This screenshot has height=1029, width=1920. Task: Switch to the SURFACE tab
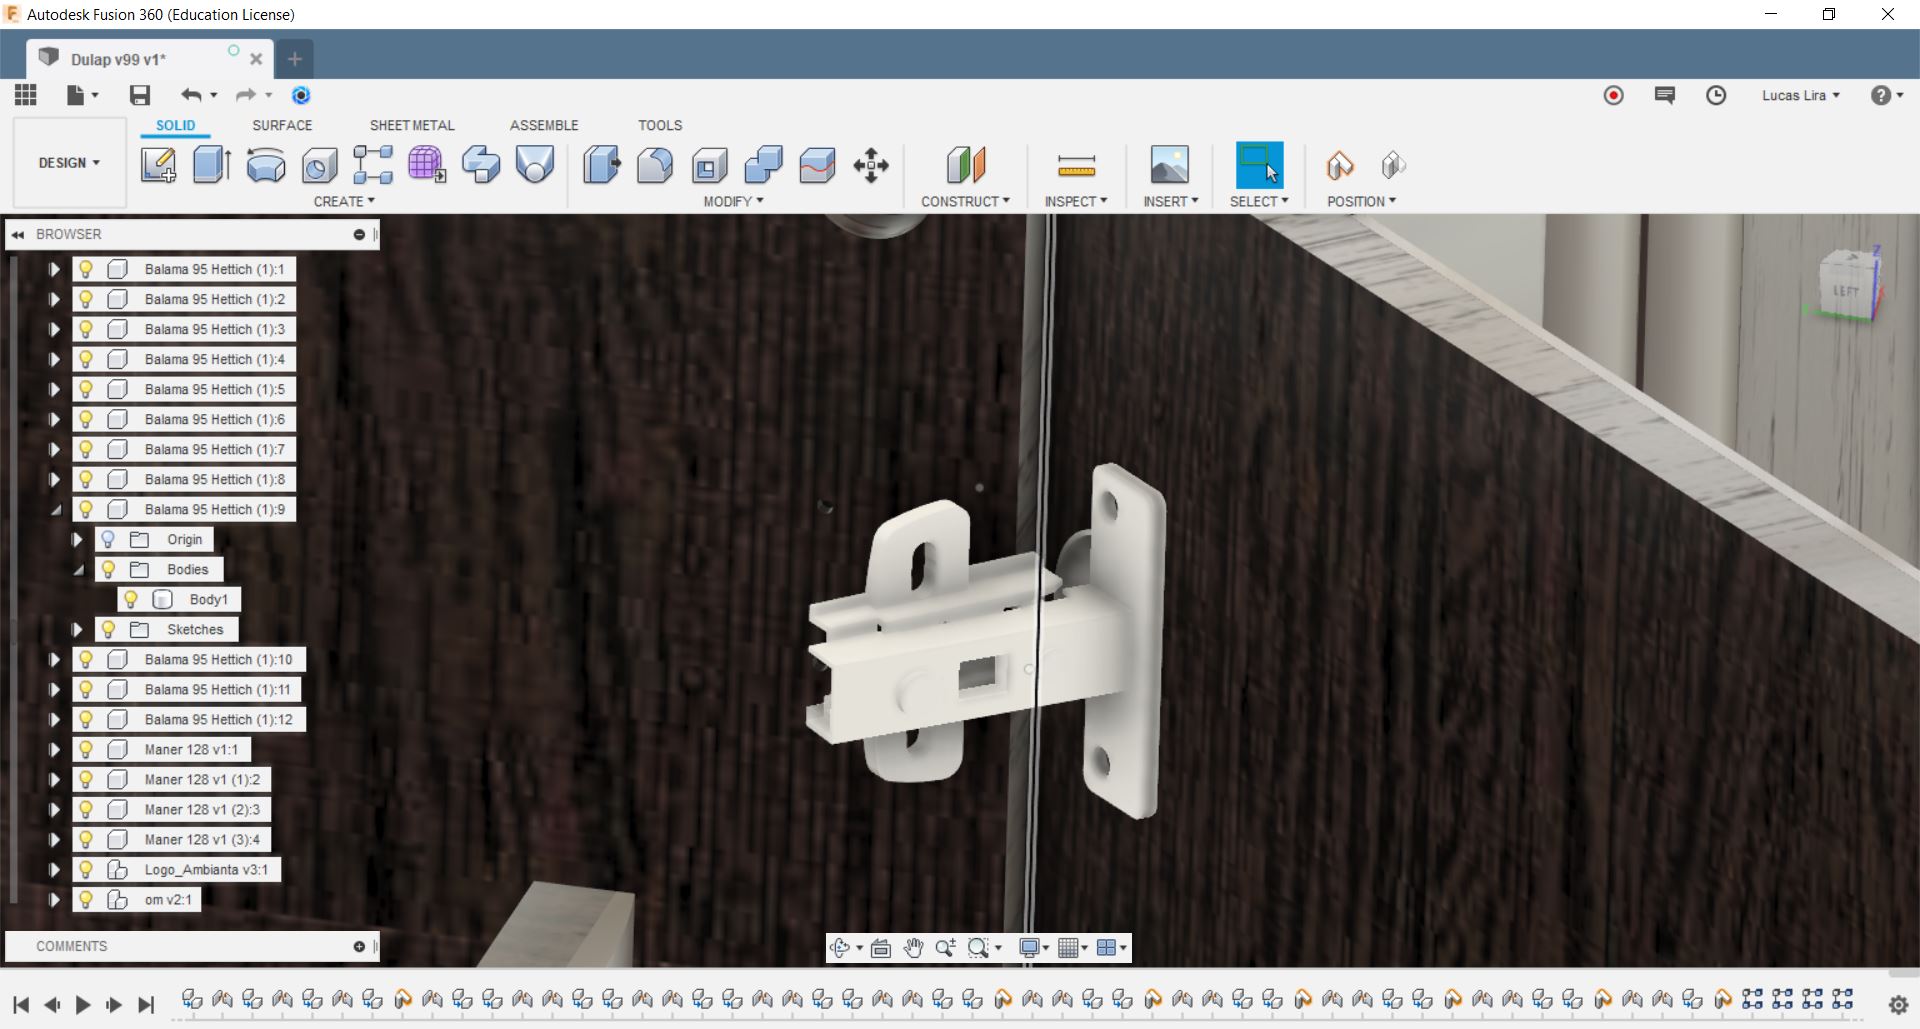[282, 125]
